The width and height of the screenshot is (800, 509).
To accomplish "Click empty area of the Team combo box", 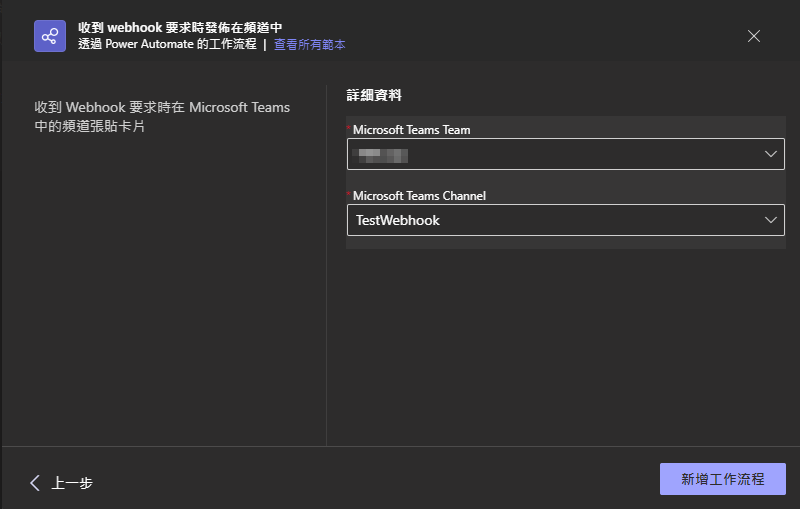I will [580, 154].
